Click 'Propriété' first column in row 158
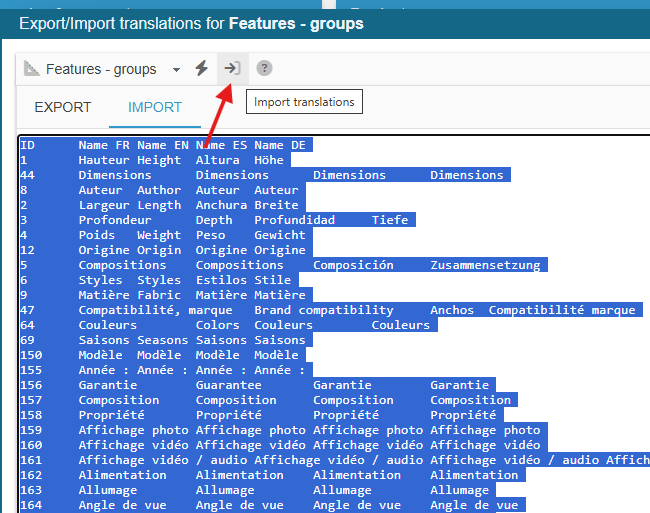 click(x=112, y=415)
